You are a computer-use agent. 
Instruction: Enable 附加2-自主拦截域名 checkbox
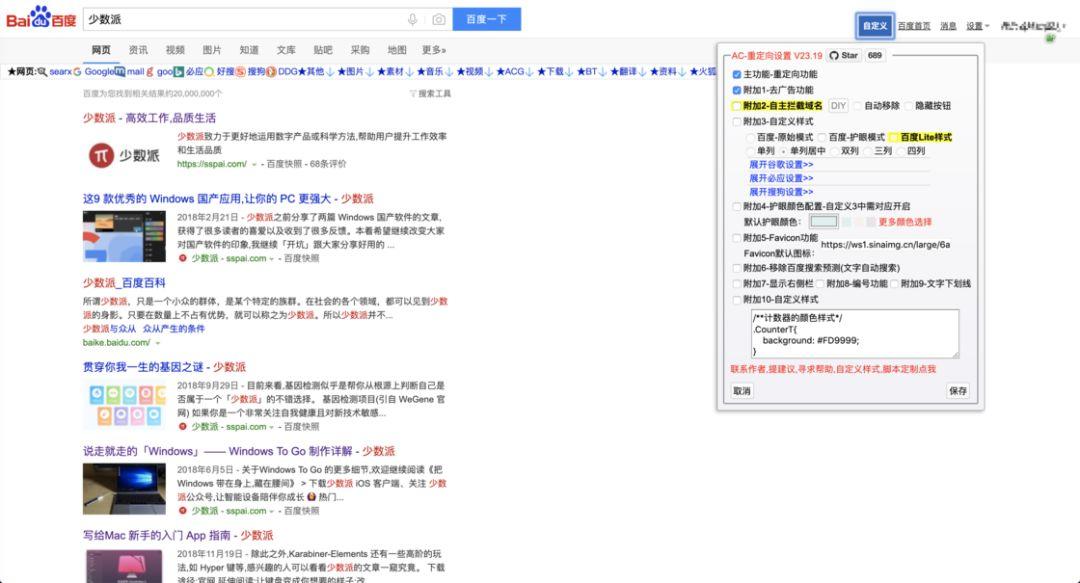736,106
